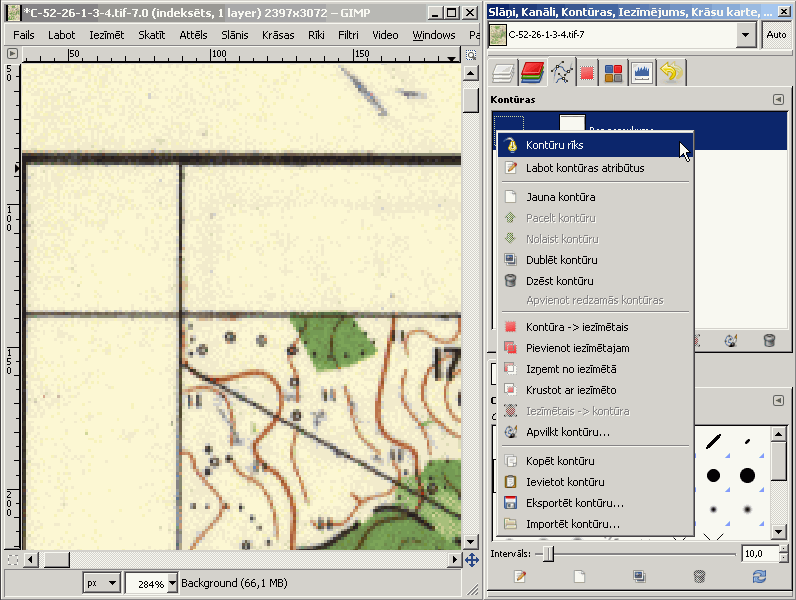
Task: Select the large hard round brush
Action: 747,476
